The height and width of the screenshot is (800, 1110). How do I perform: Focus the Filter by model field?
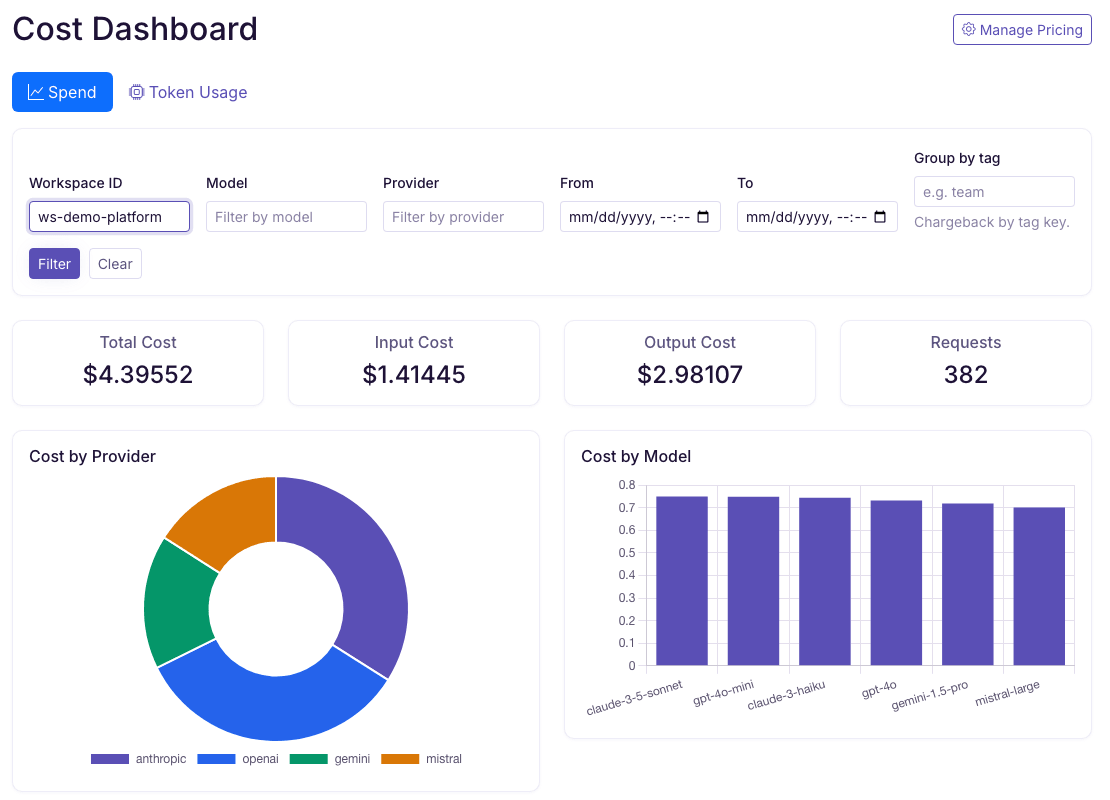click(x=287, y=217)
